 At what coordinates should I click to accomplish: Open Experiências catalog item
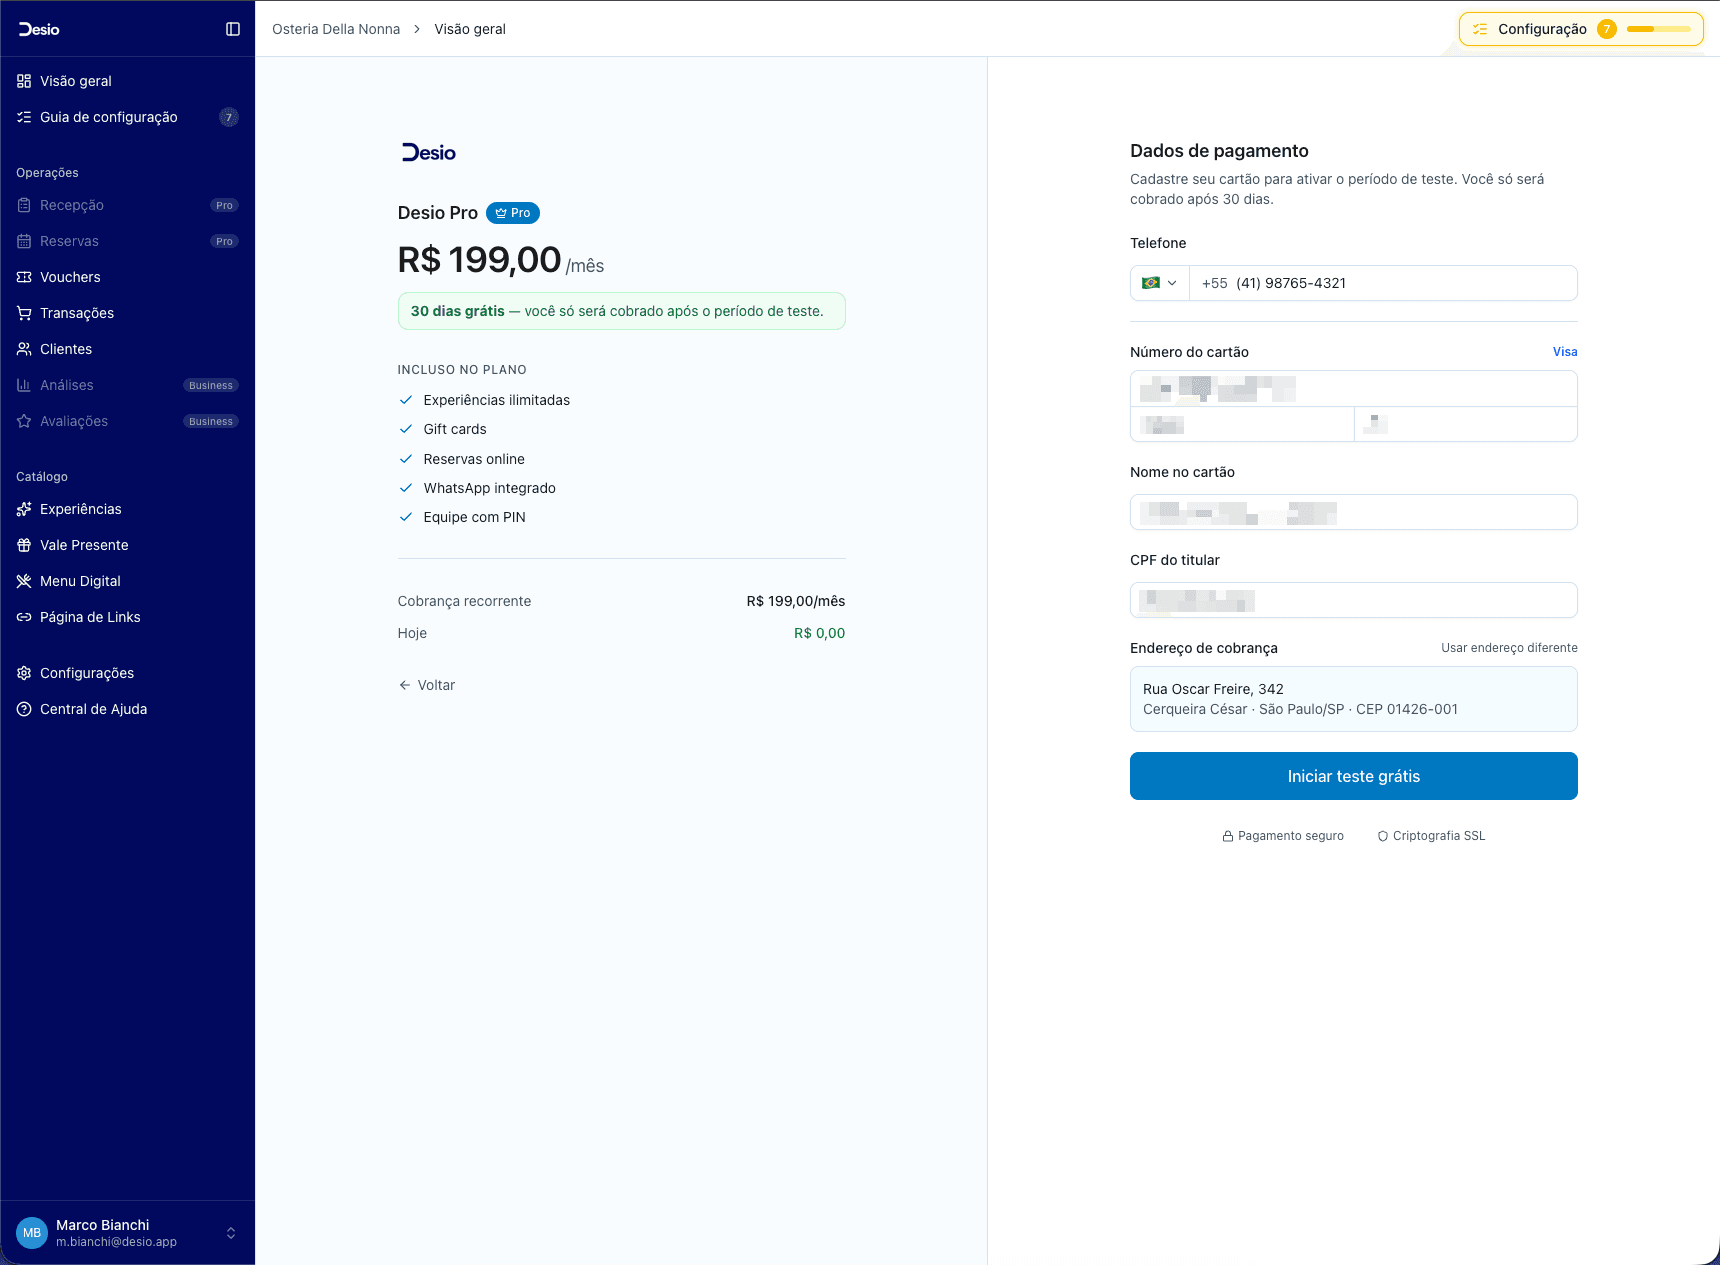point(128,509)
